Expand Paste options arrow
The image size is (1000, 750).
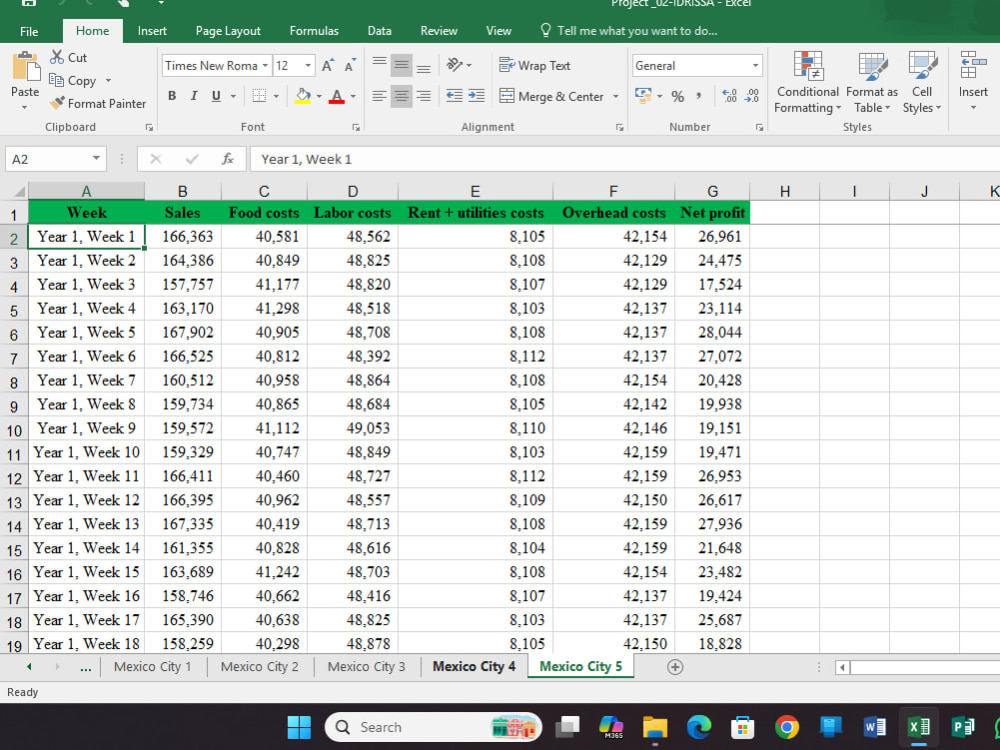(25, 108)
